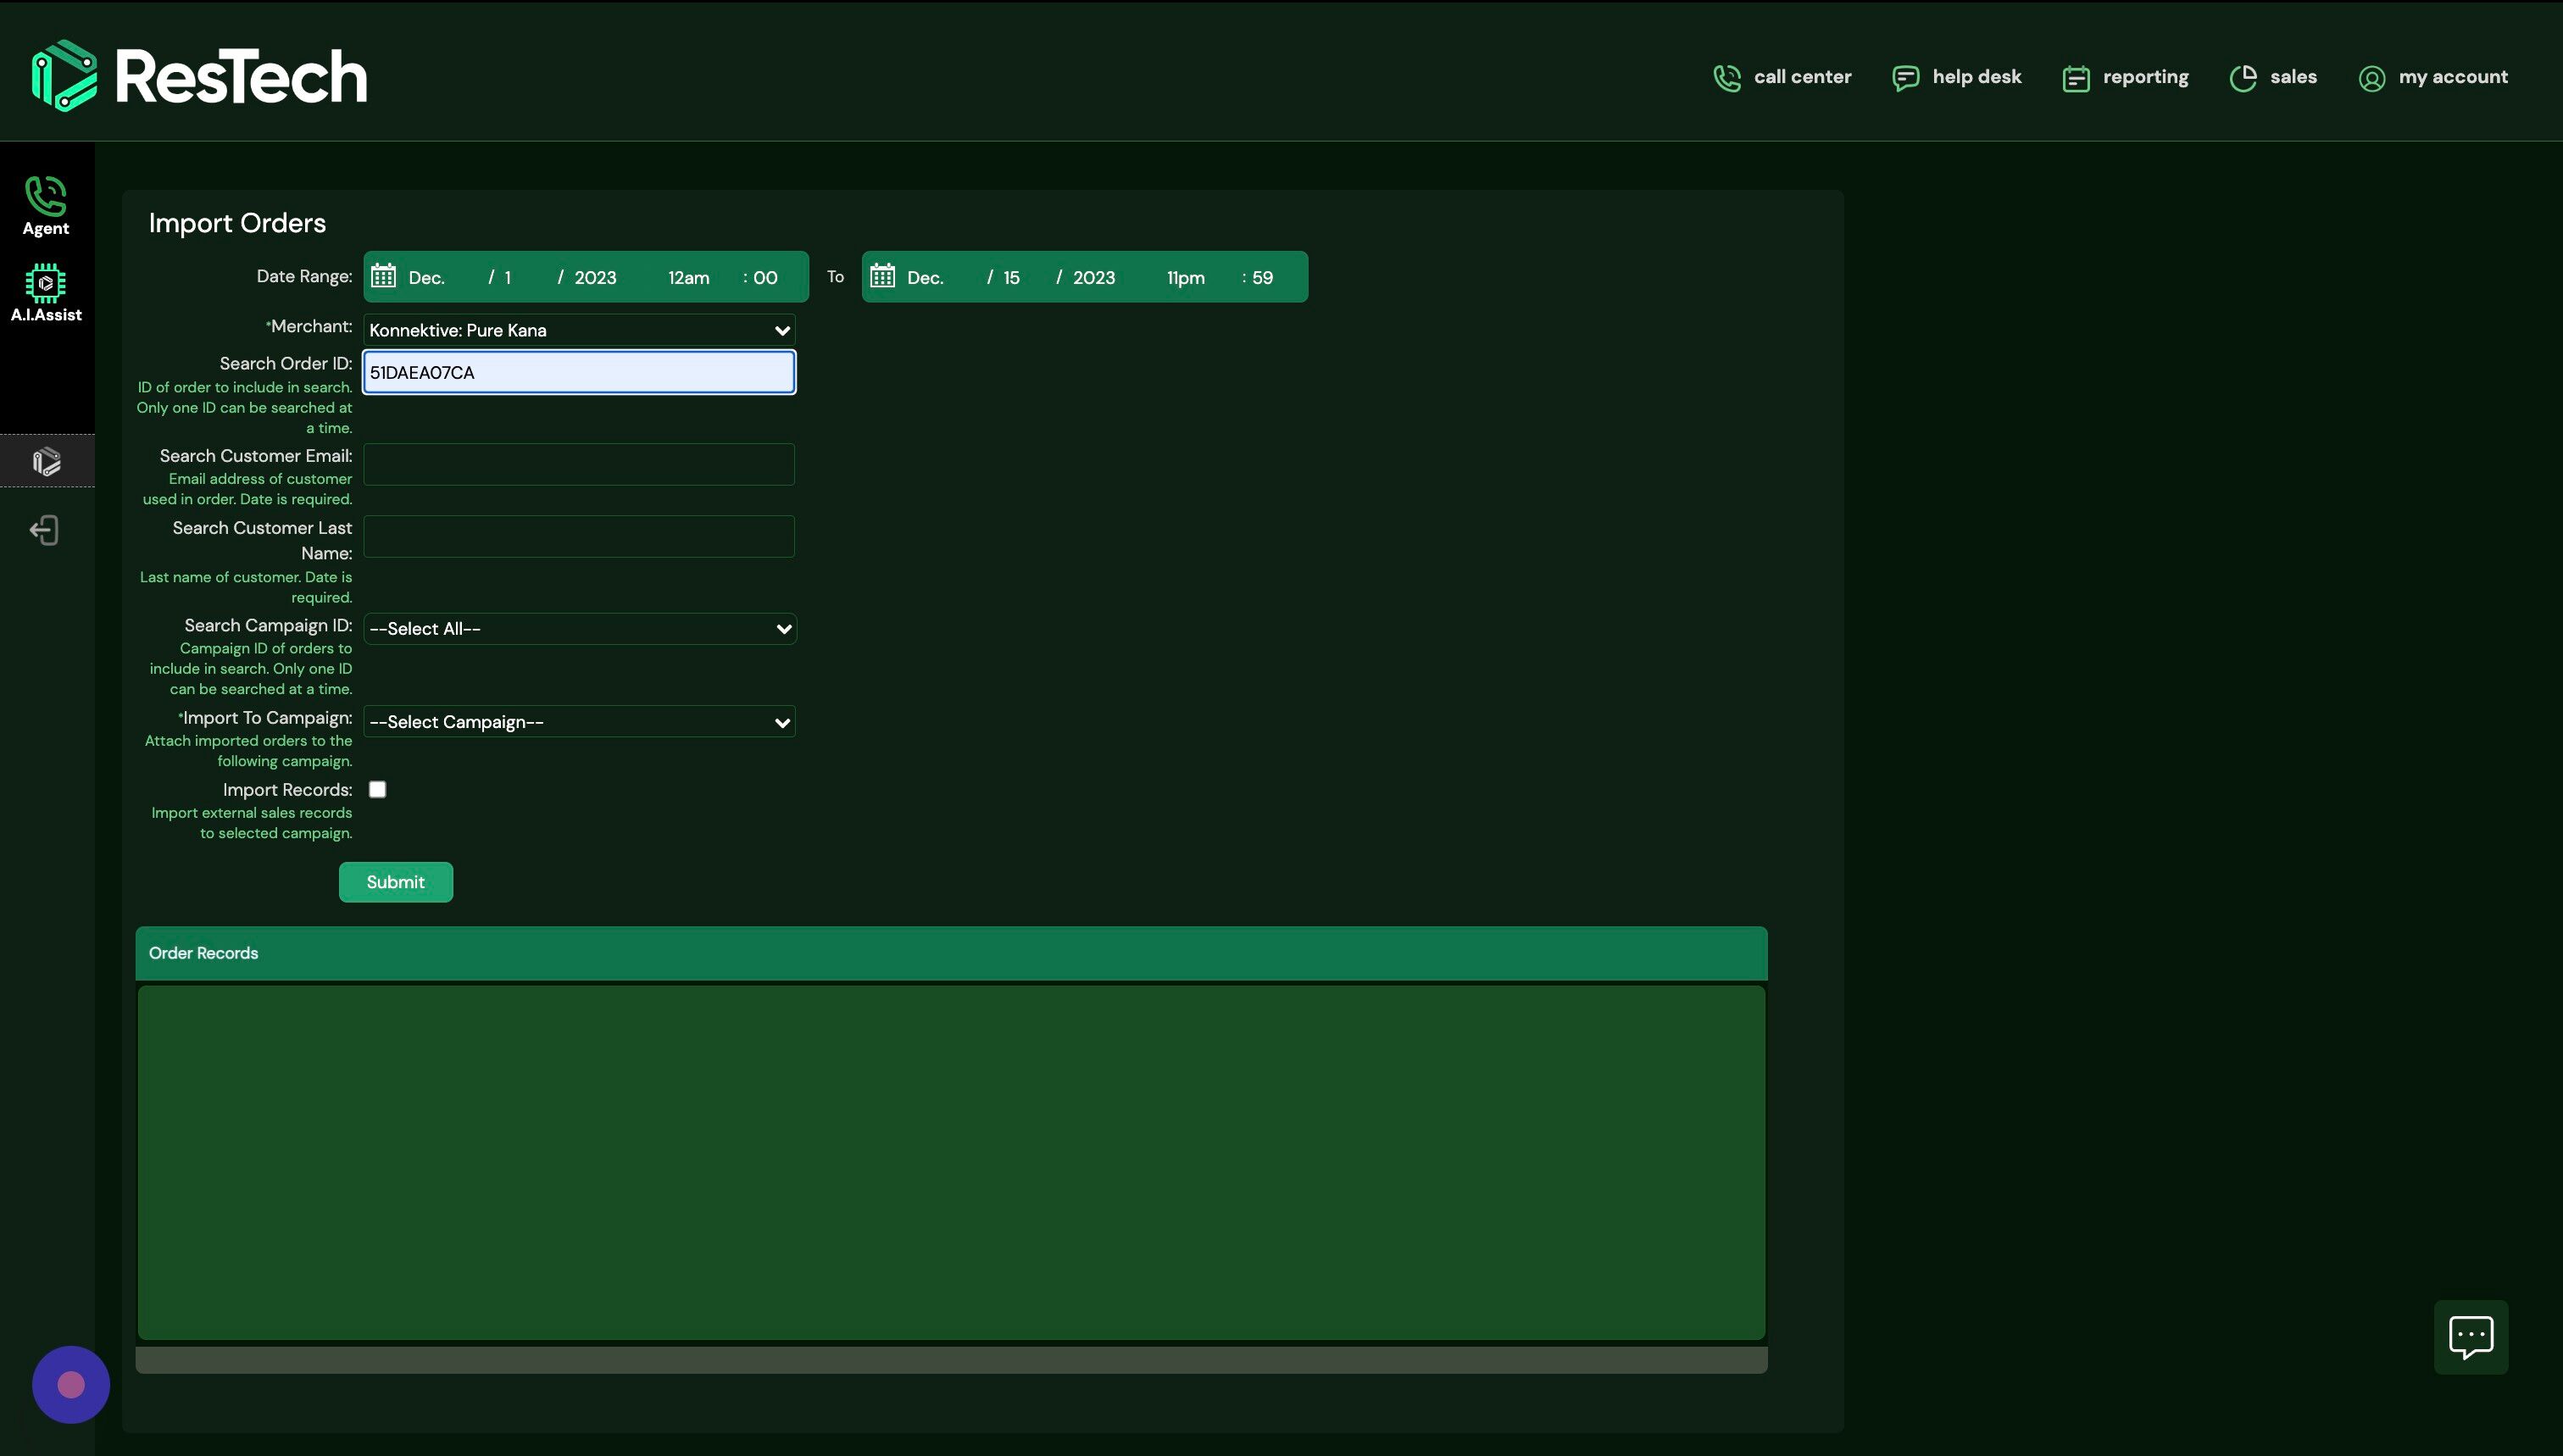2563x1456 pixels.
Task: Open the Import To Campaign selector
Action: click(580, 721)
